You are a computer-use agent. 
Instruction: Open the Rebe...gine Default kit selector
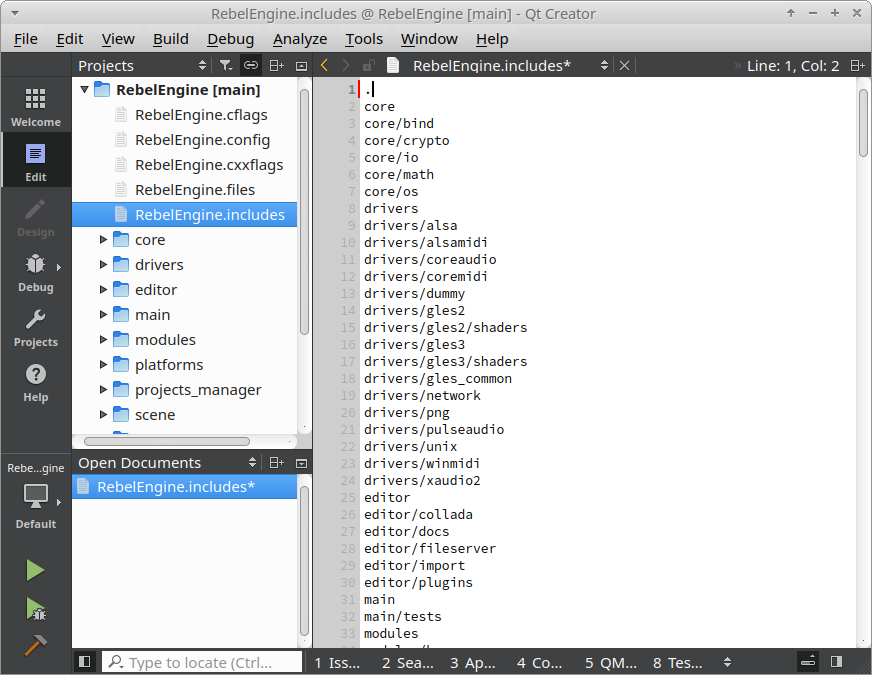pos(36,498)
